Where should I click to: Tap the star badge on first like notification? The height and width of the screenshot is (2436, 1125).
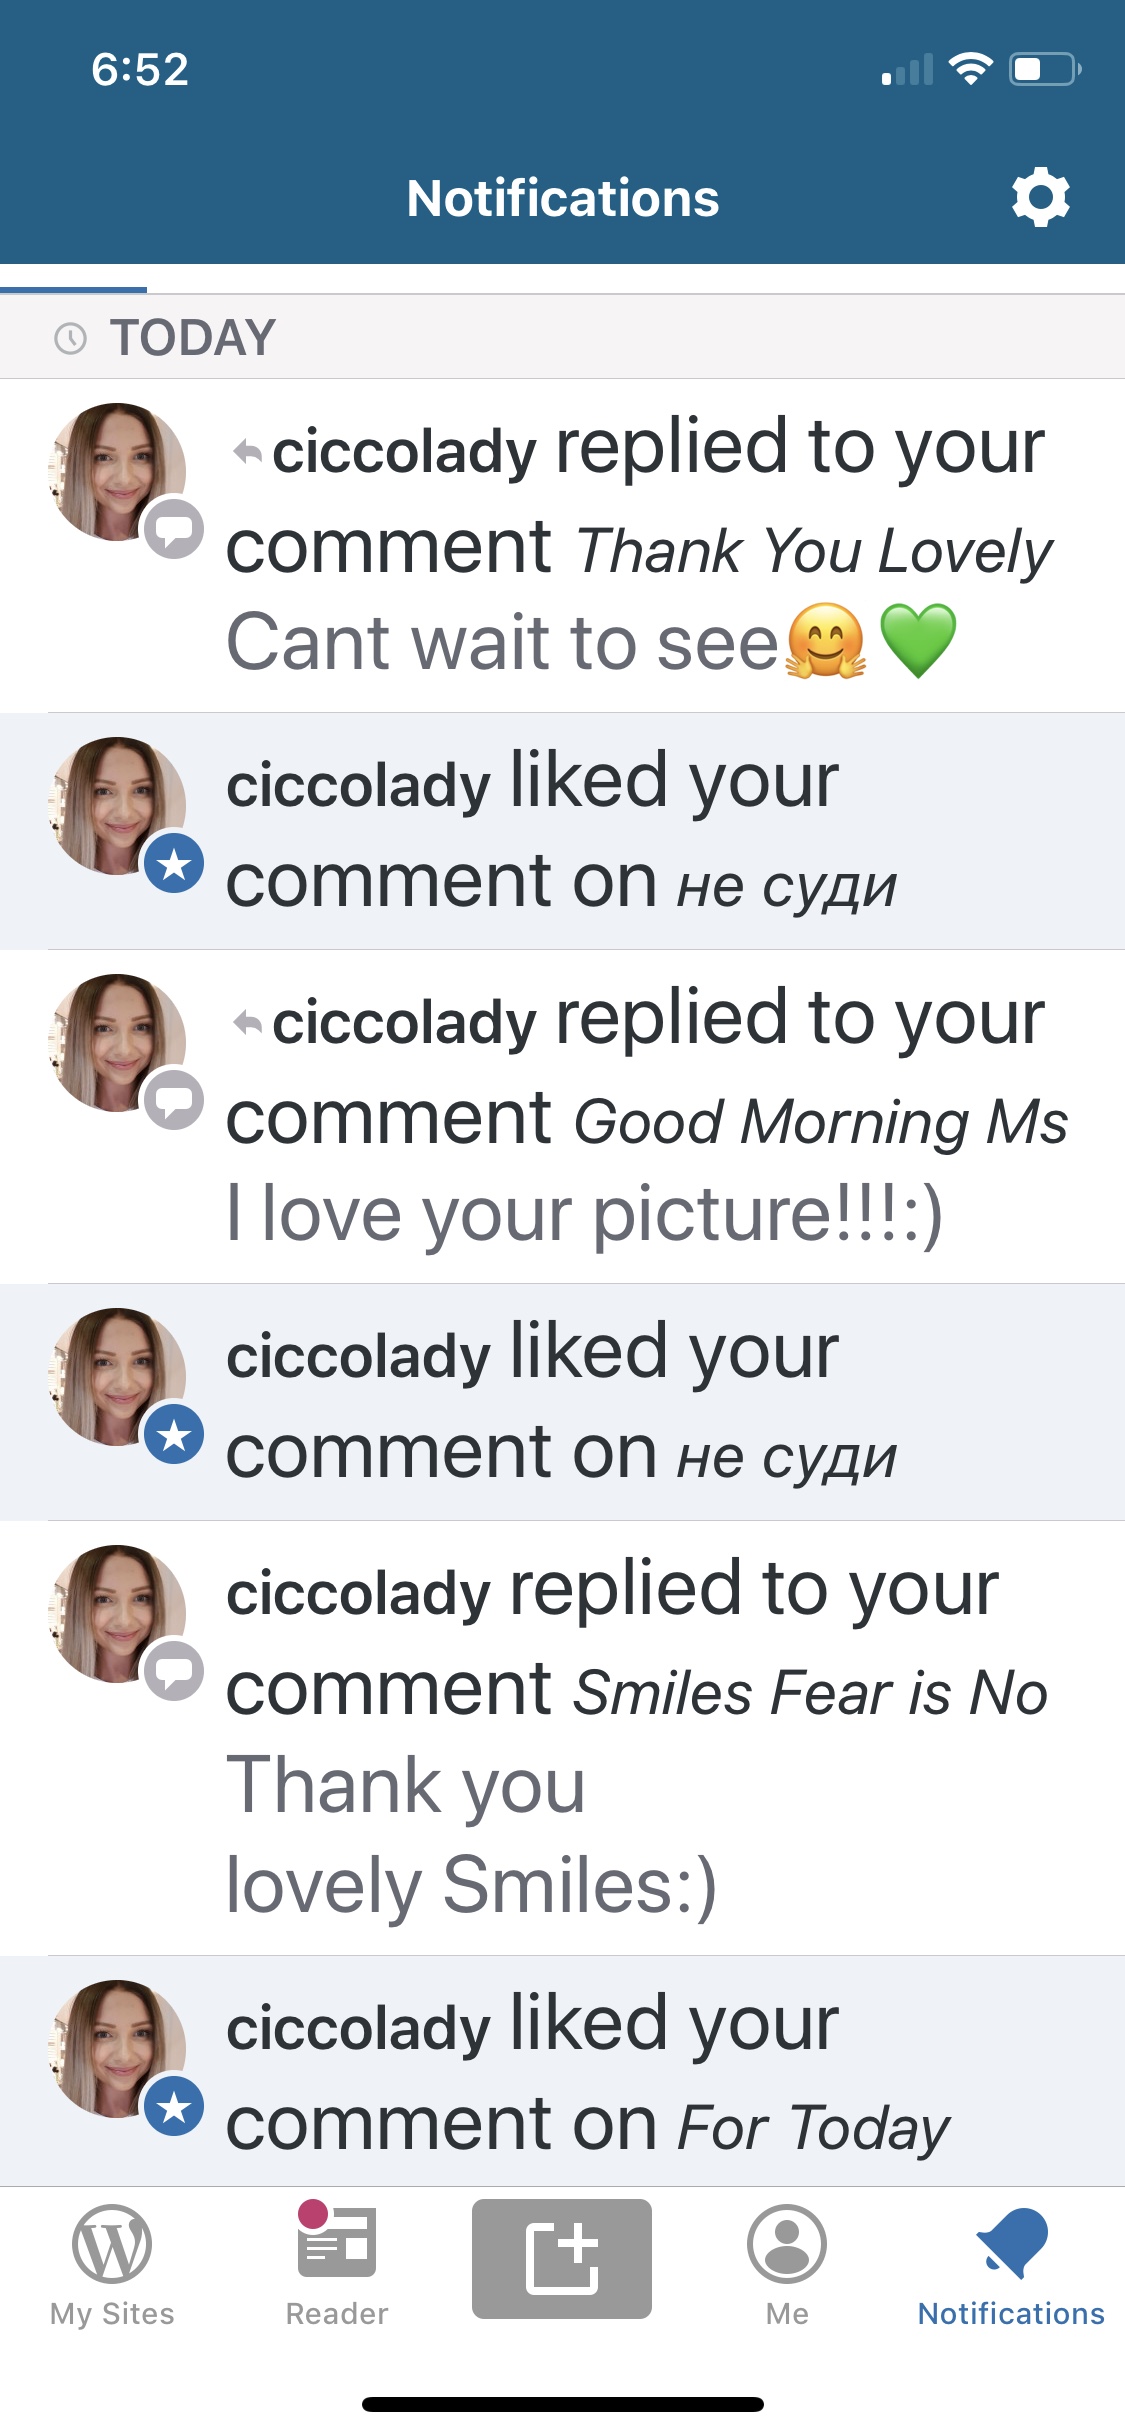pyautogui.click(x=174, y=863)
